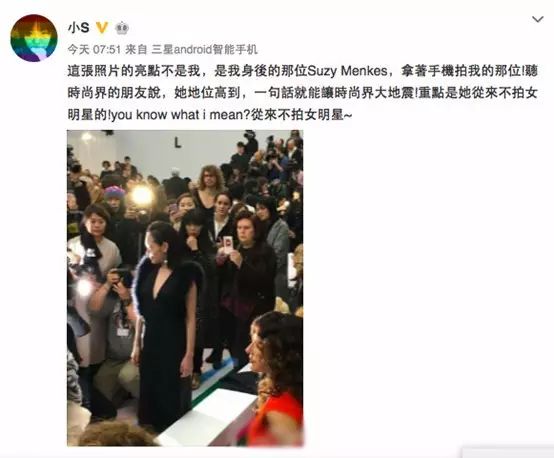This screenshot has height=458, width=554.
Task: Open the rainbow profile avatar of 小S
Action: (34, 38)
